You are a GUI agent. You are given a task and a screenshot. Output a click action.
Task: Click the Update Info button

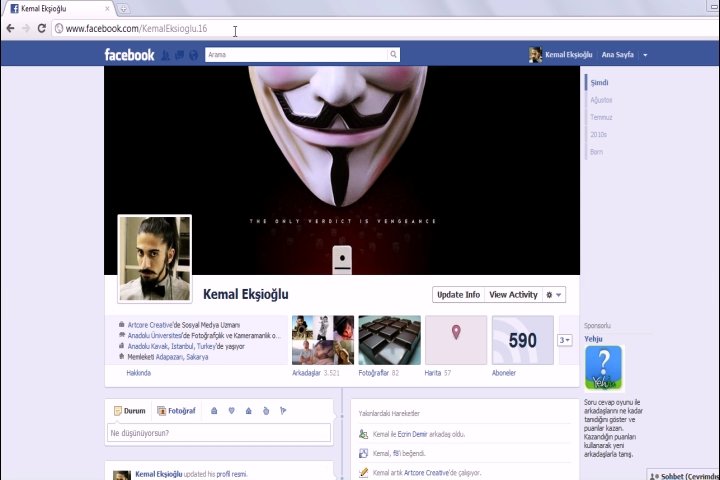[458, 295]
